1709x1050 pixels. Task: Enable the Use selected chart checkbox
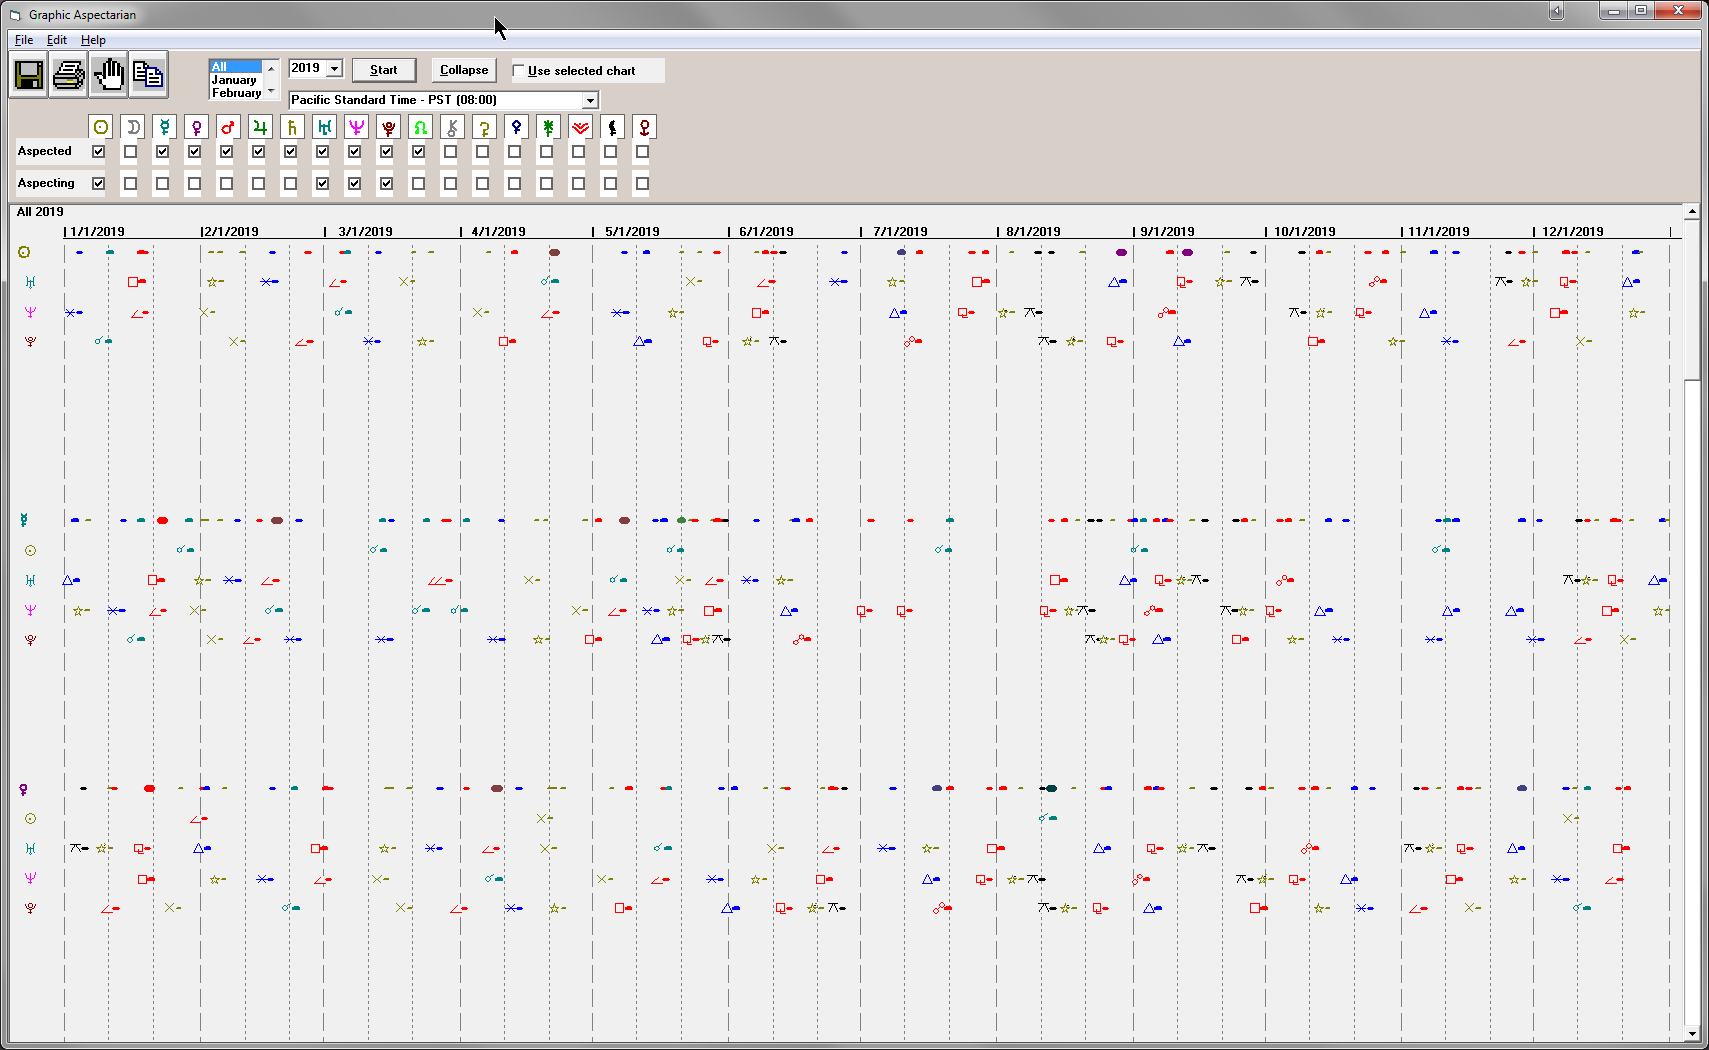pyautogui.click(x=518, y=71)
